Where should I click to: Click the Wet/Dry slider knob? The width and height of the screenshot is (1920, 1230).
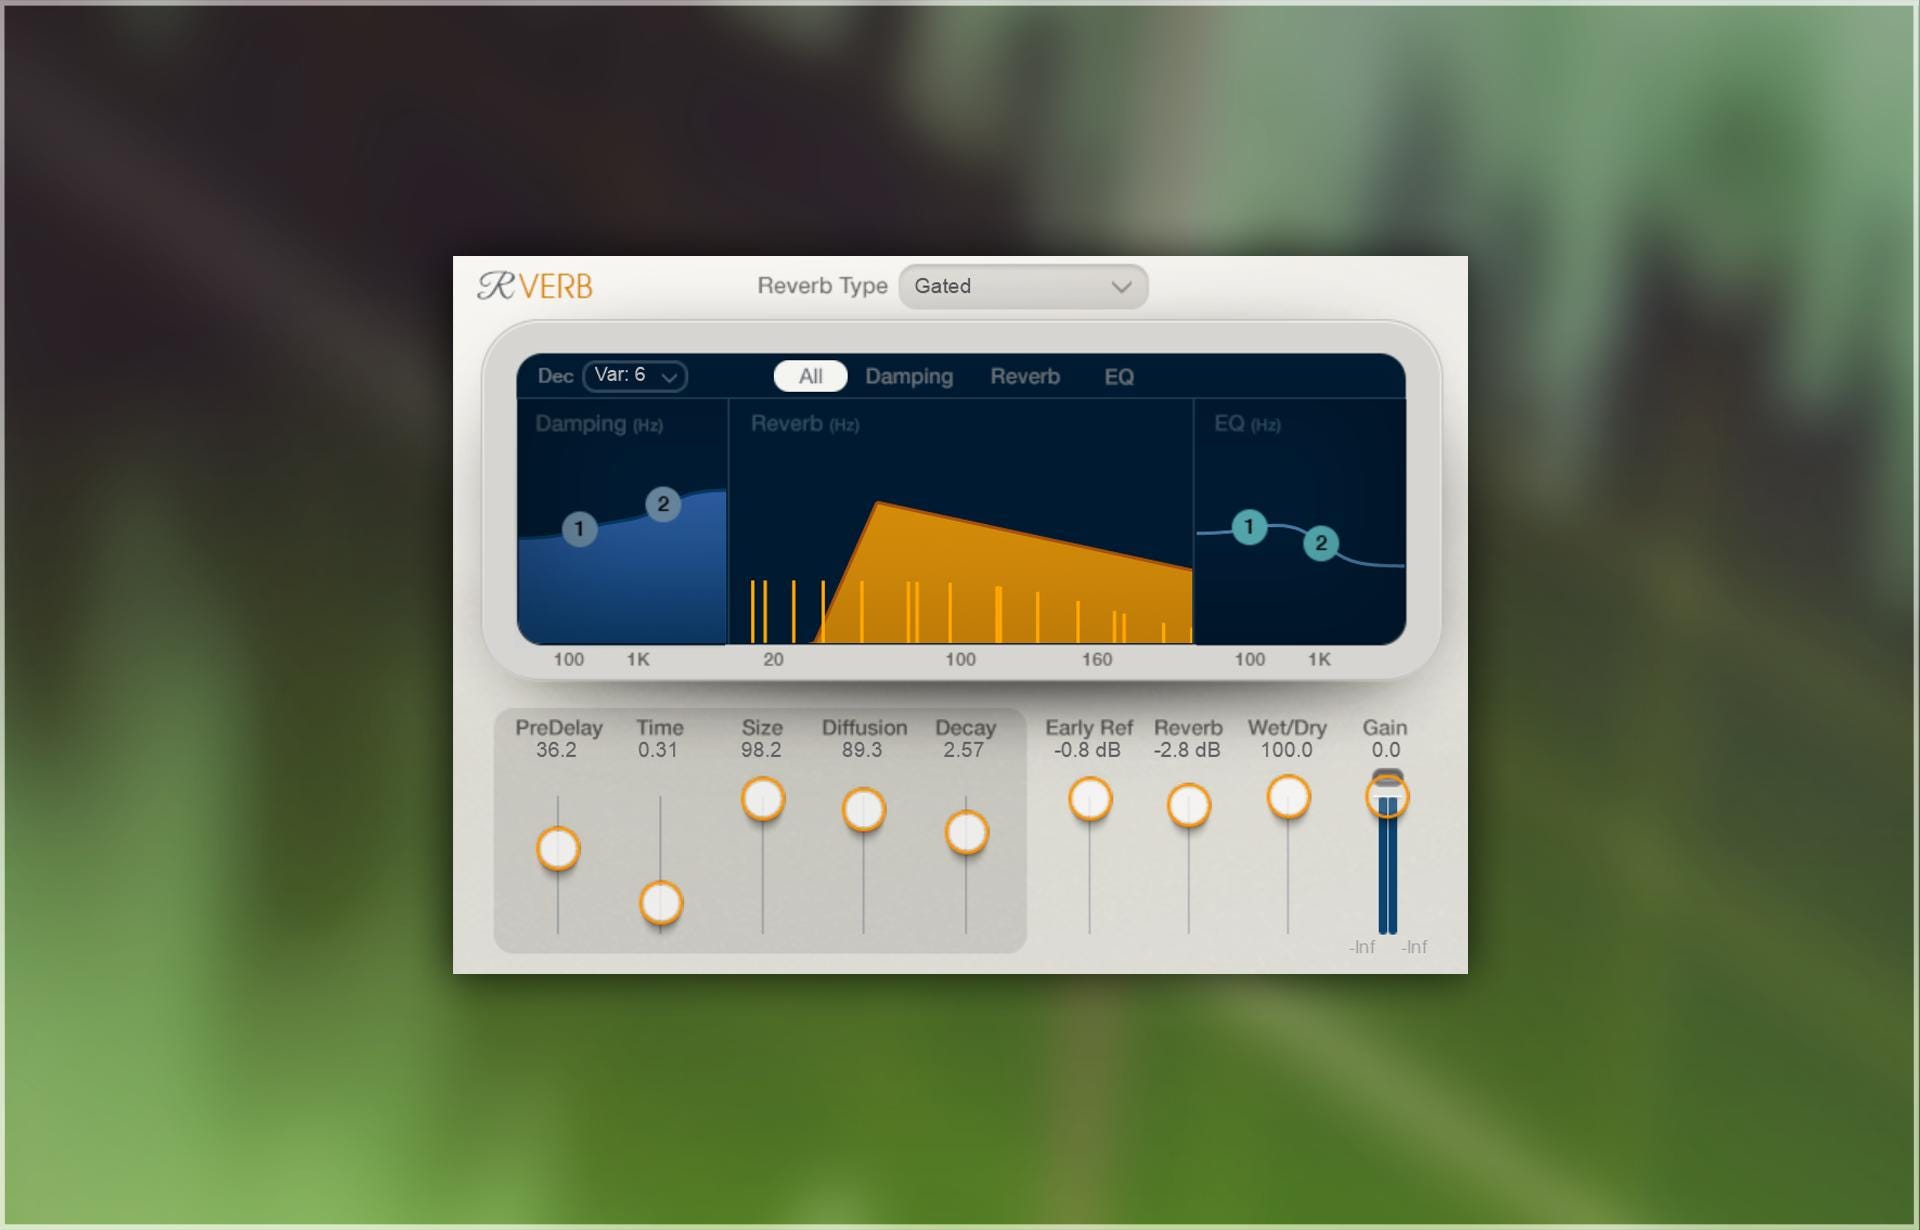1288,797
